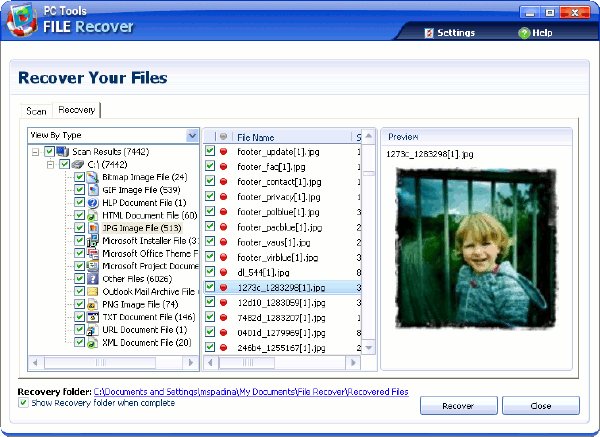Click the preview photo thumbnail

point(476,248)
